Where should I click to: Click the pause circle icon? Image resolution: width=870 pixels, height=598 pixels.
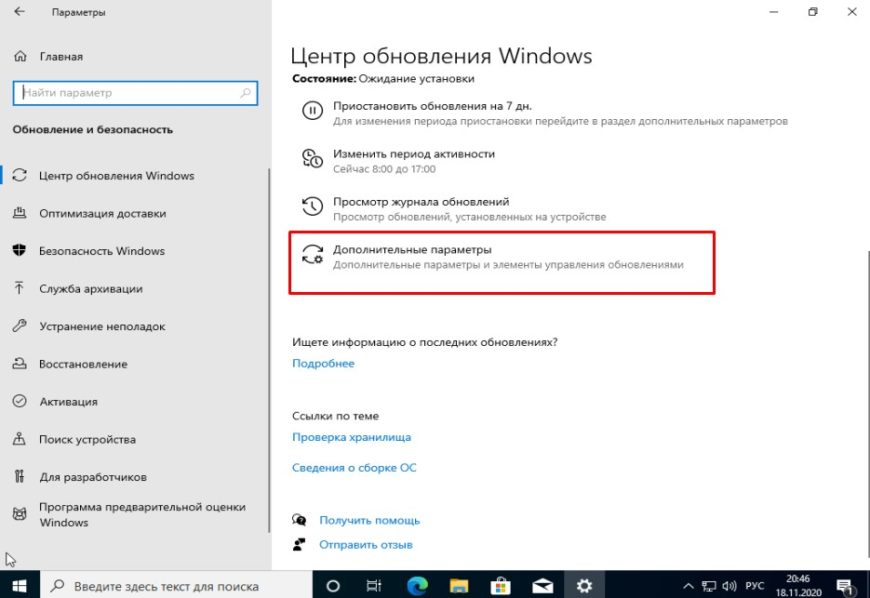[x=312, y=110]
